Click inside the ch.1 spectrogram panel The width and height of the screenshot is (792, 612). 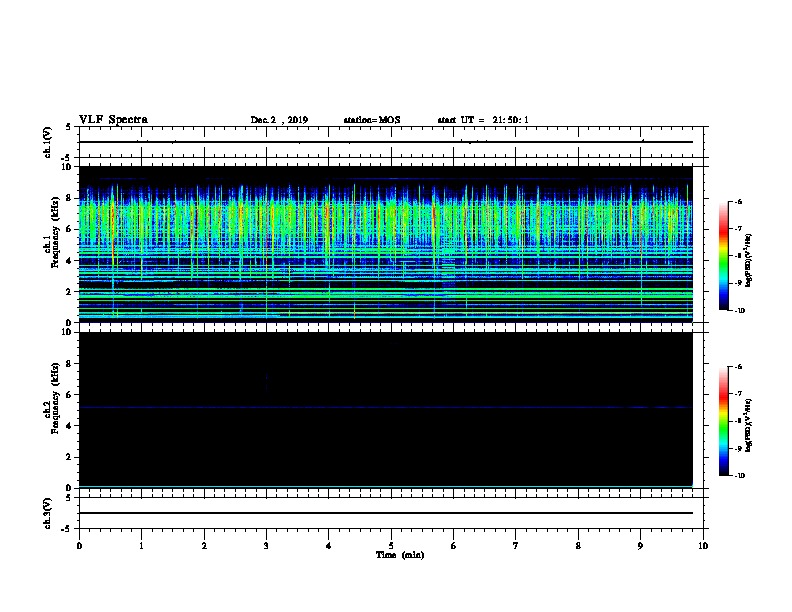pos(386,244)
